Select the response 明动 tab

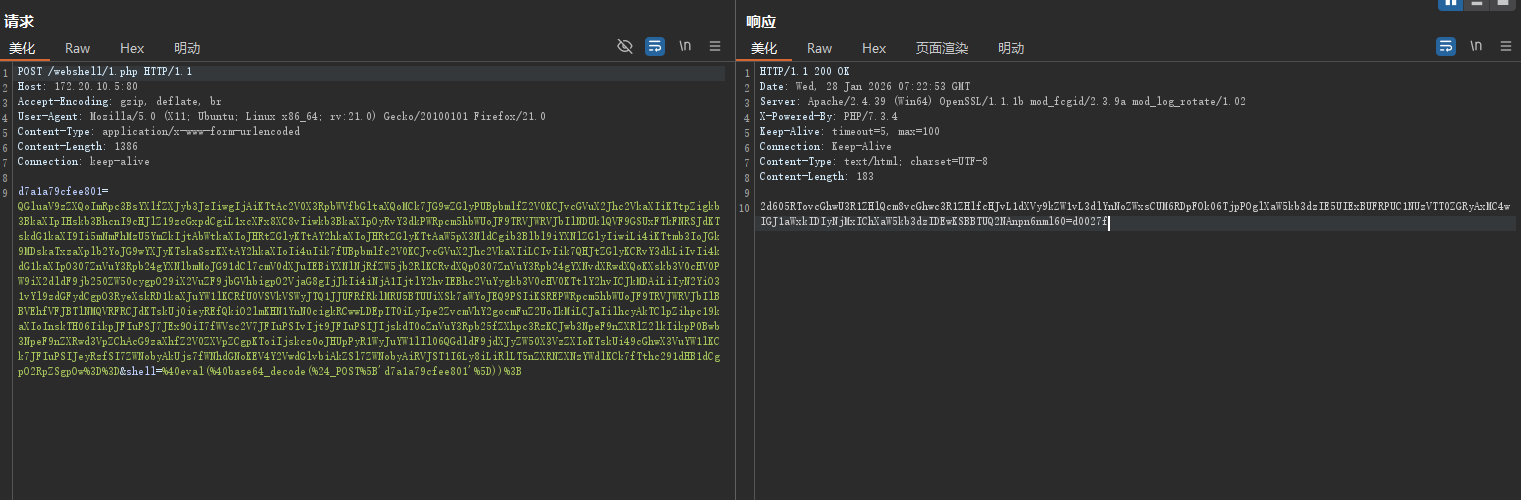(x=1011, y=48)
